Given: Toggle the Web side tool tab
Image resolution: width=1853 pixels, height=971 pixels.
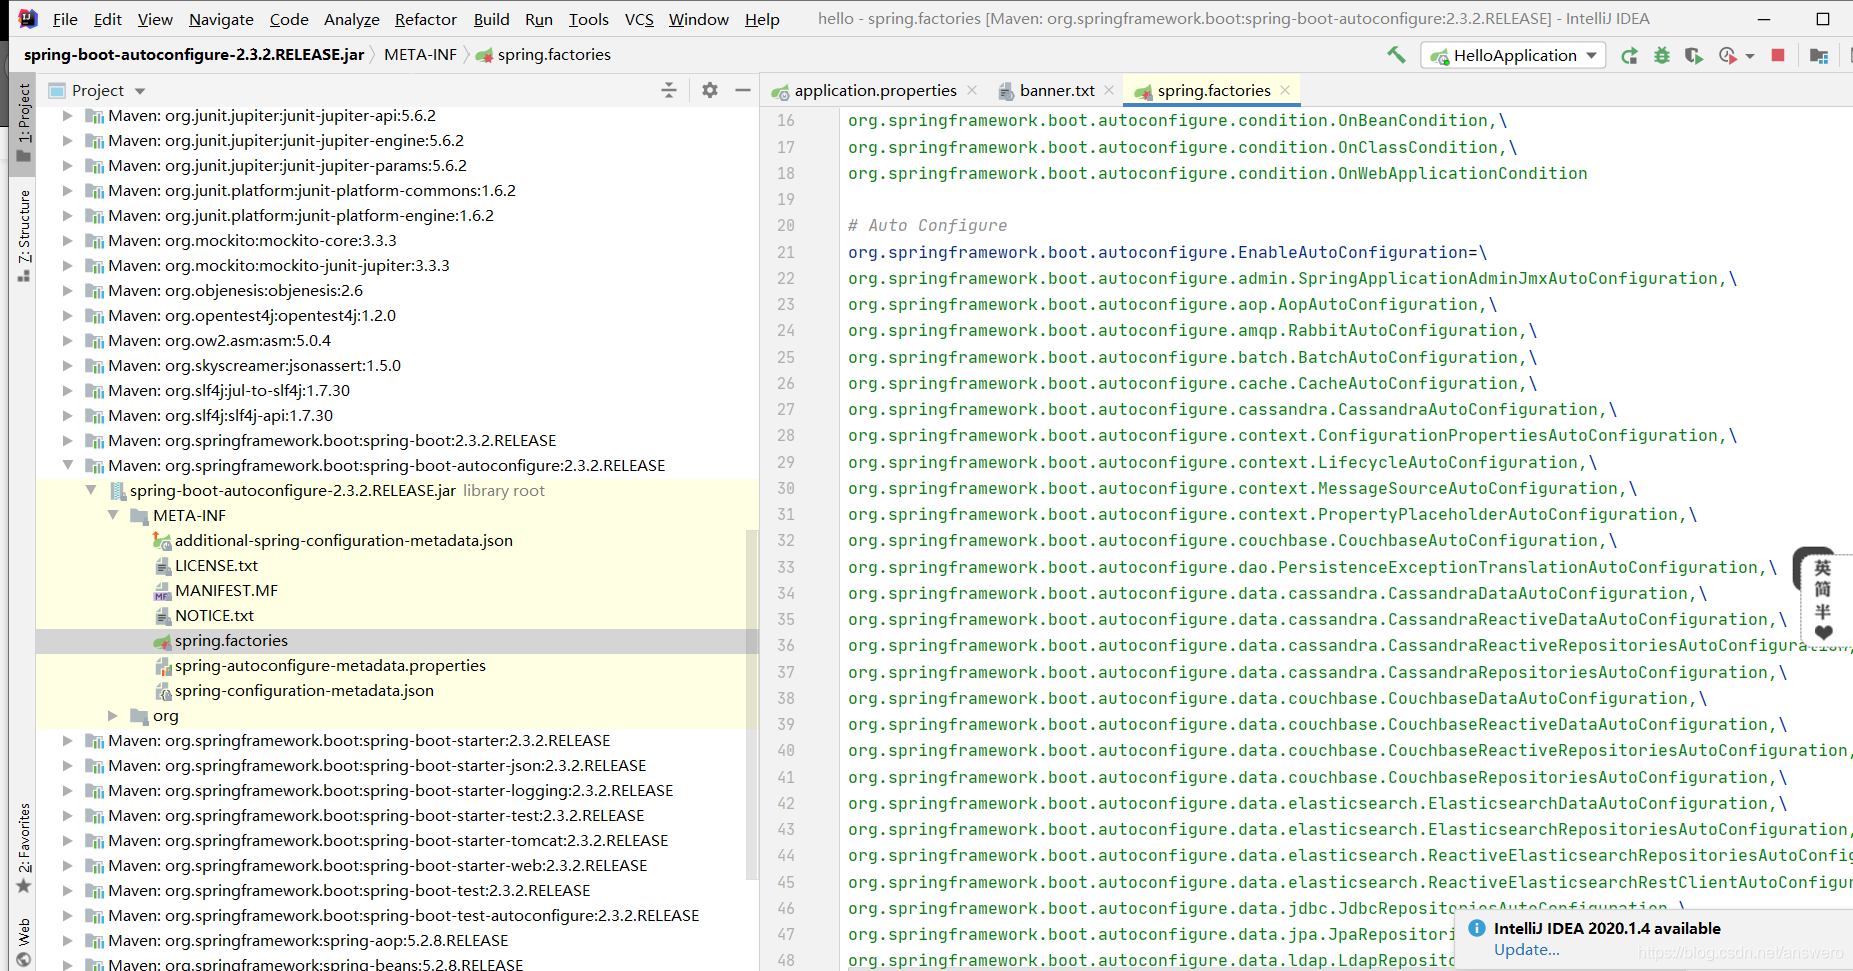Looking at the screenshot, I should (x=24, y=942).
